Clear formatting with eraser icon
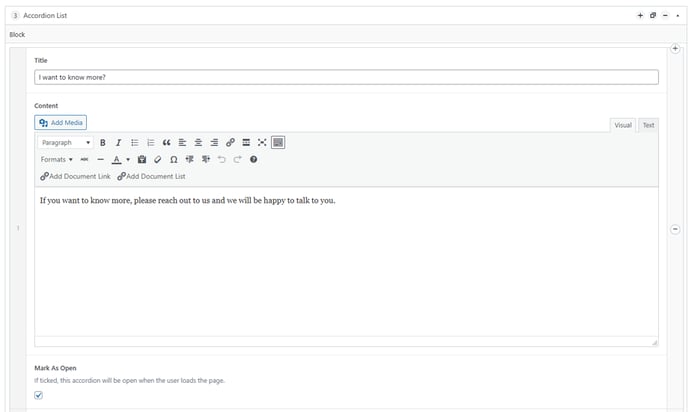The height and width of the screenshot is (412, 688). (x=158, y=159)
